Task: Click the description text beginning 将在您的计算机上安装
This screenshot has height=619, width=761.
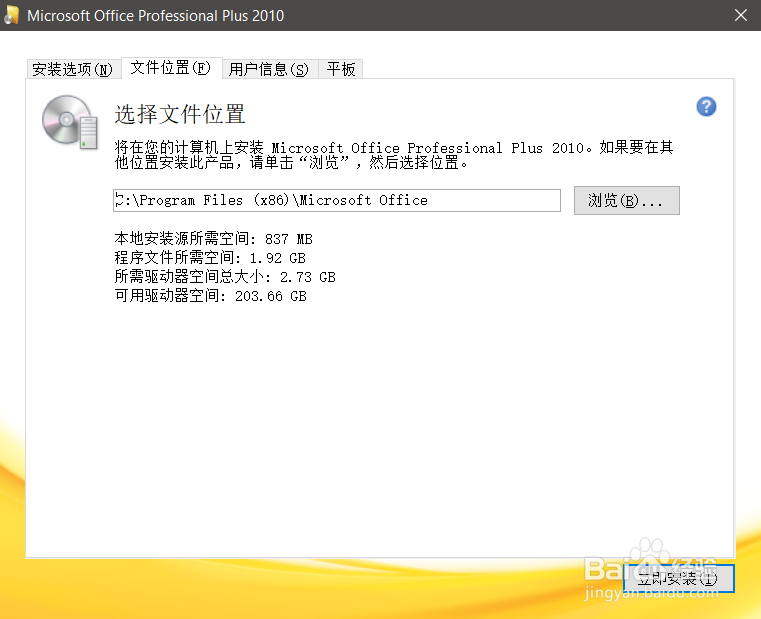Action: coord(394,155)
